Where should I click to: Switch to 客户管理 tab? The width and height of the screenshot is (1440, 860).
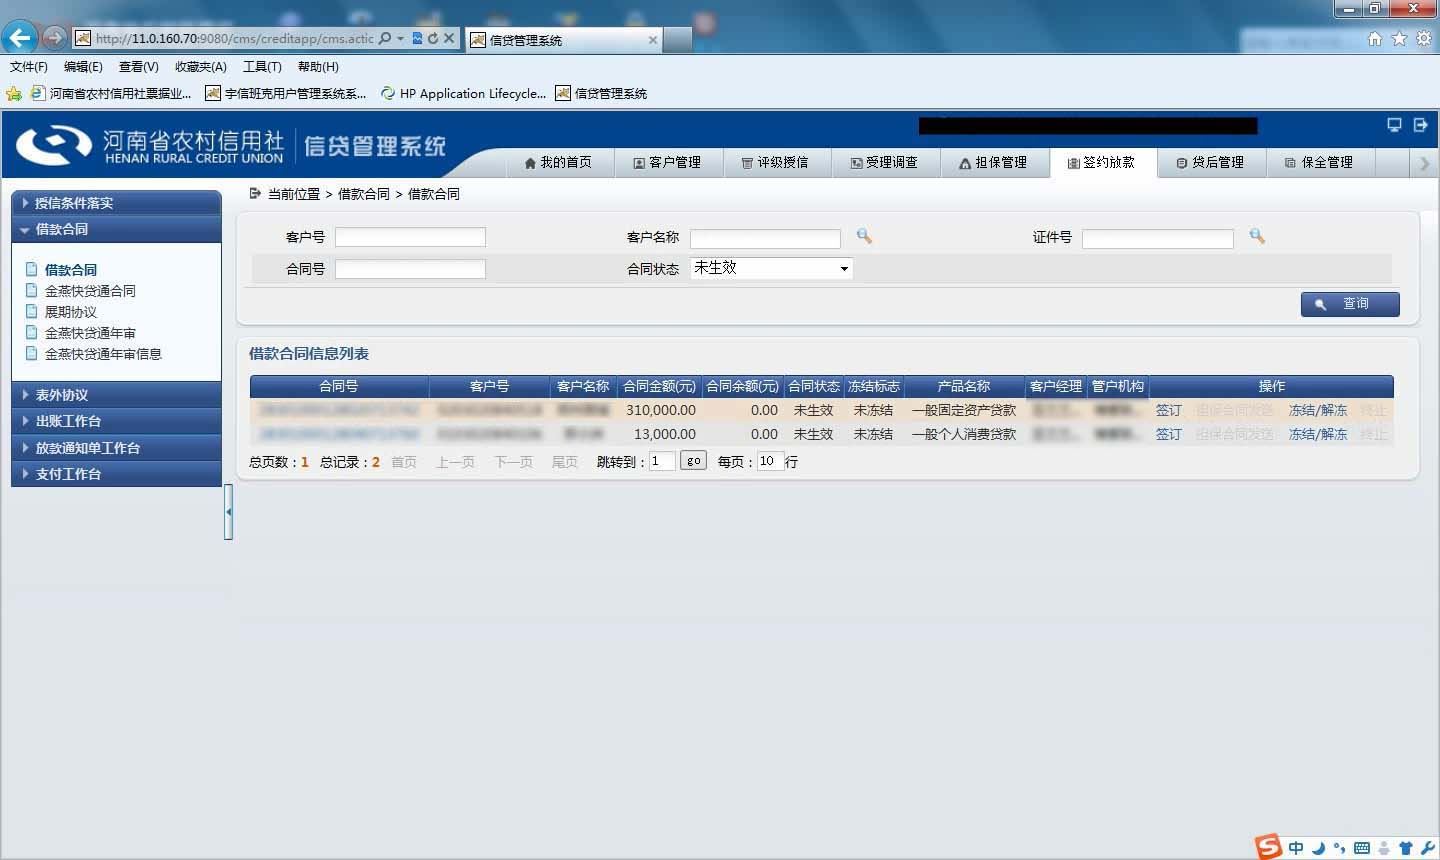coord(667,162)
